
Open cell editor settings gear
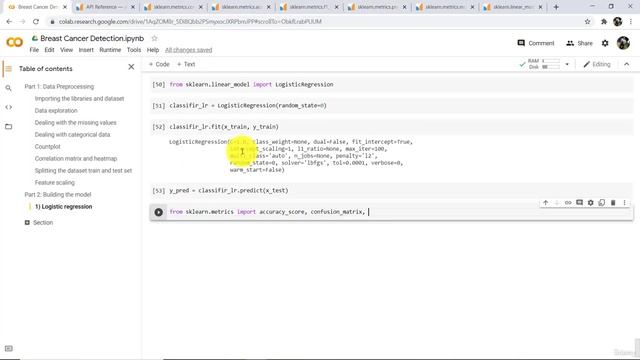pyautogui.click(x=591, y=202)
